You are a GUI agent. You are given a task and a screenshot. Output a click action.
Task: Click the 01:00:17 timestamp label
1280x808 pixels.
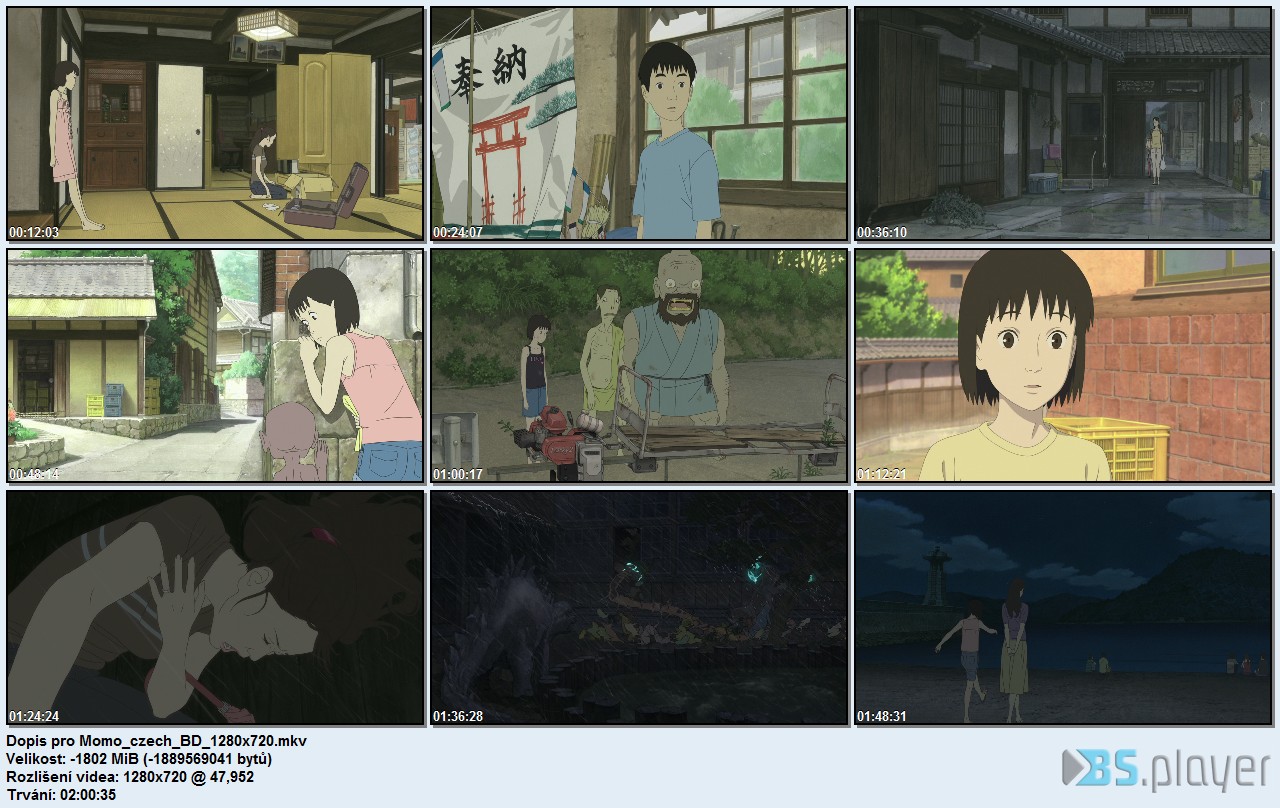pyautogui.click(x=459, y=474)
